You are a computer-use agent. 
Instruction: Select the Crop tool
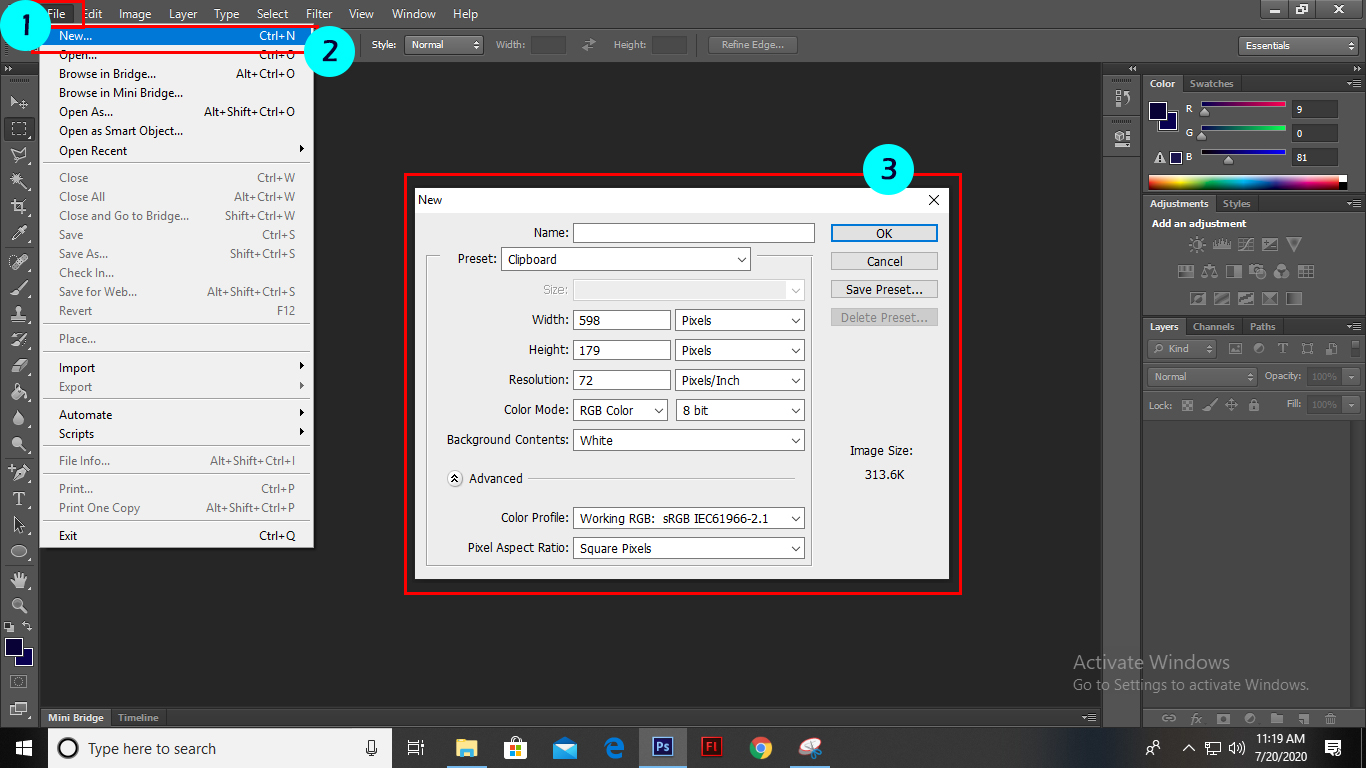tap(19, 207)
